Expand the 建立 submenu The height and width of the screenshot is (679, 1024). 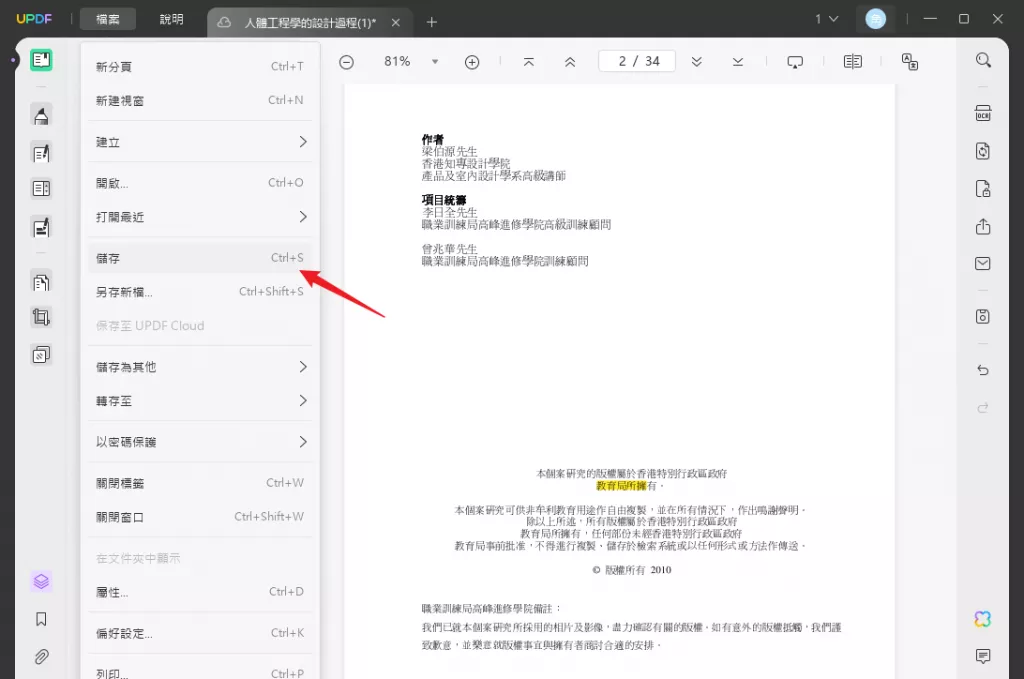[x=200, y=142]
